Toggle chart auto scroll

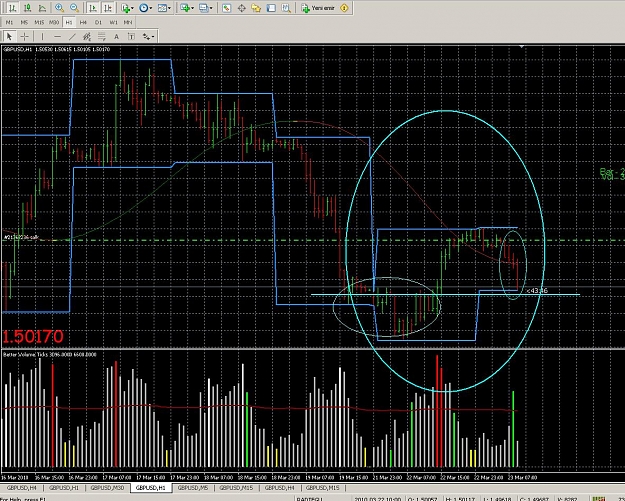(x=93, y=8)
